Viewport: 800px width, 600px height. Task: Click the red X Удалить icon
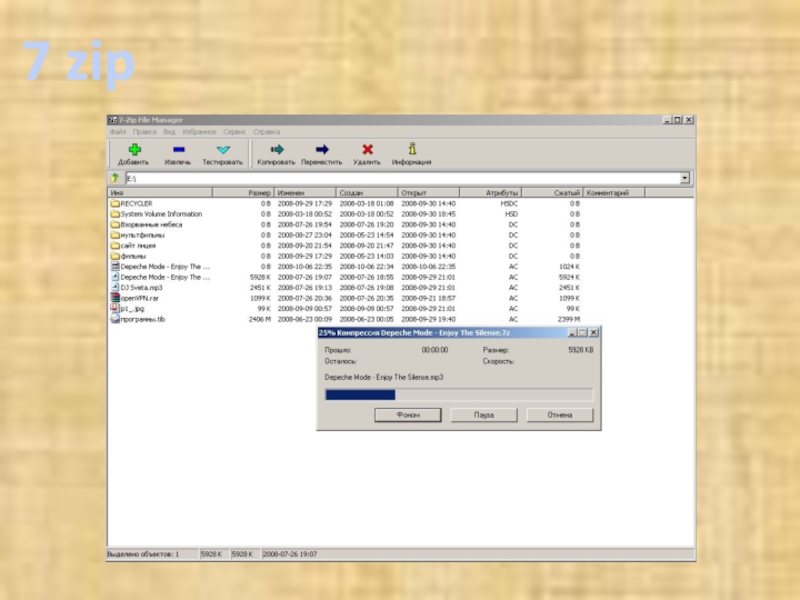[367, 149]
